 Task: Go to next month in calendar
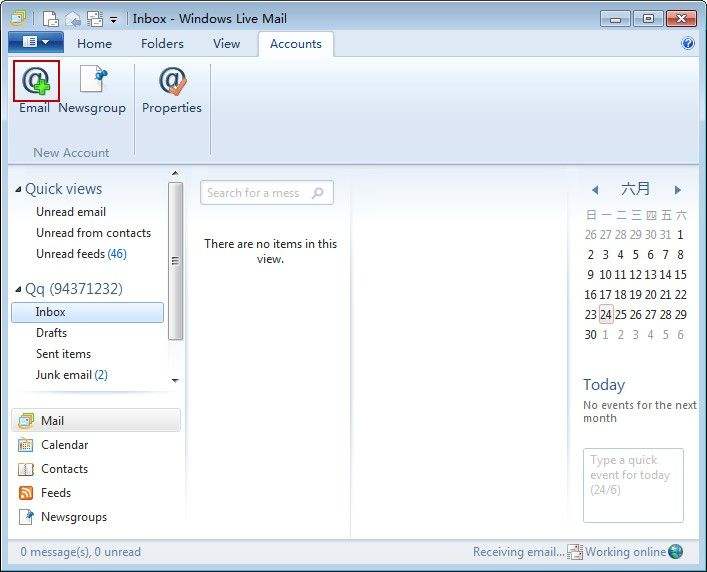[677, 190]
